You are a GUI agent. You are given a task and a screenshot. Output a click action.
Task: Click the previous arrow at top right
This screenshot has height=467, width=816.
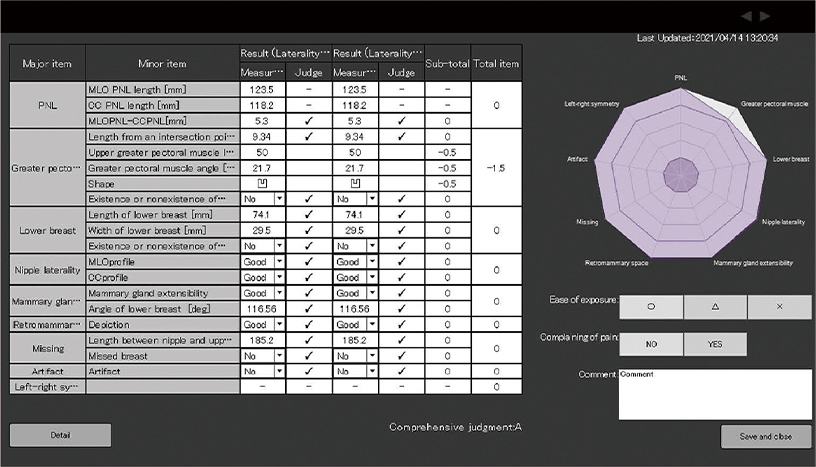[747, 16]
